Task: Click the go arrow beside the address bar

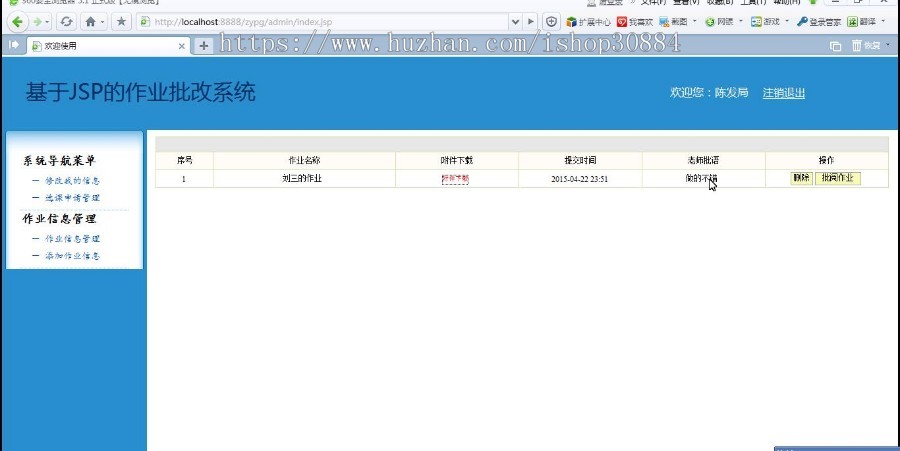Action: click(531, 22)
